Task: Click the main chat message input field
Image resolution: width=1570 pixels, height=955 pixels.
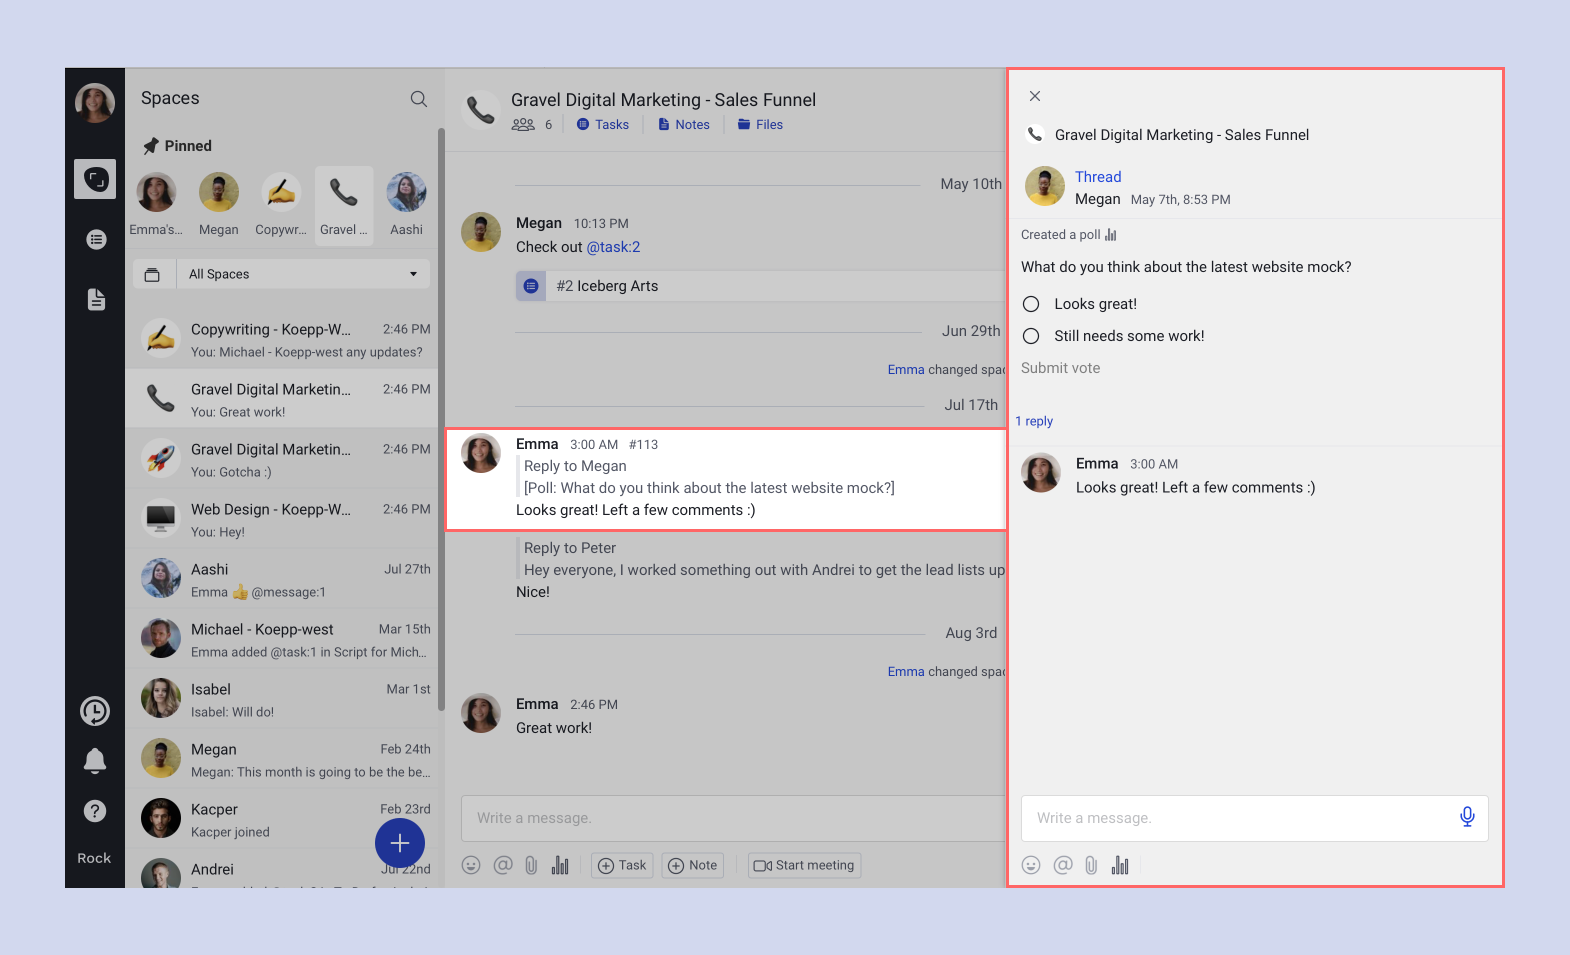Action: [x=730, y=818]
